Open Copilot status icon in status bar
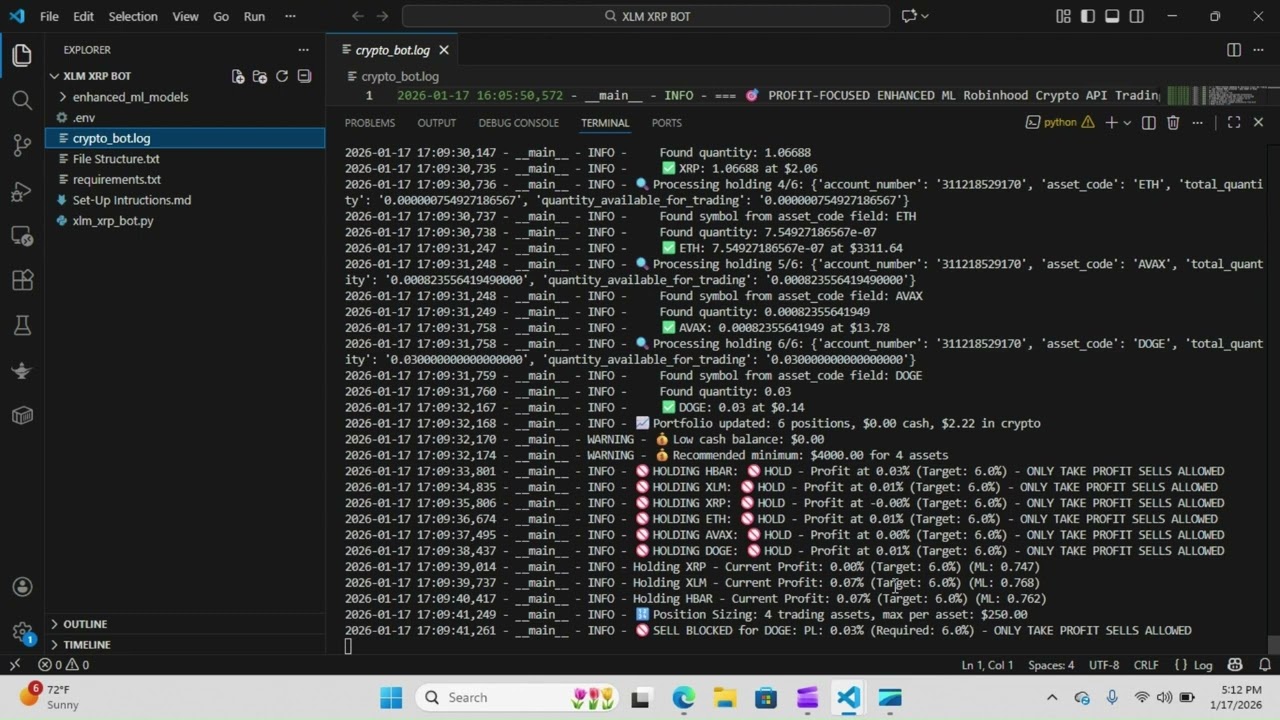Viewport: 1280px width, 720px height. (x=1235, y=665)
